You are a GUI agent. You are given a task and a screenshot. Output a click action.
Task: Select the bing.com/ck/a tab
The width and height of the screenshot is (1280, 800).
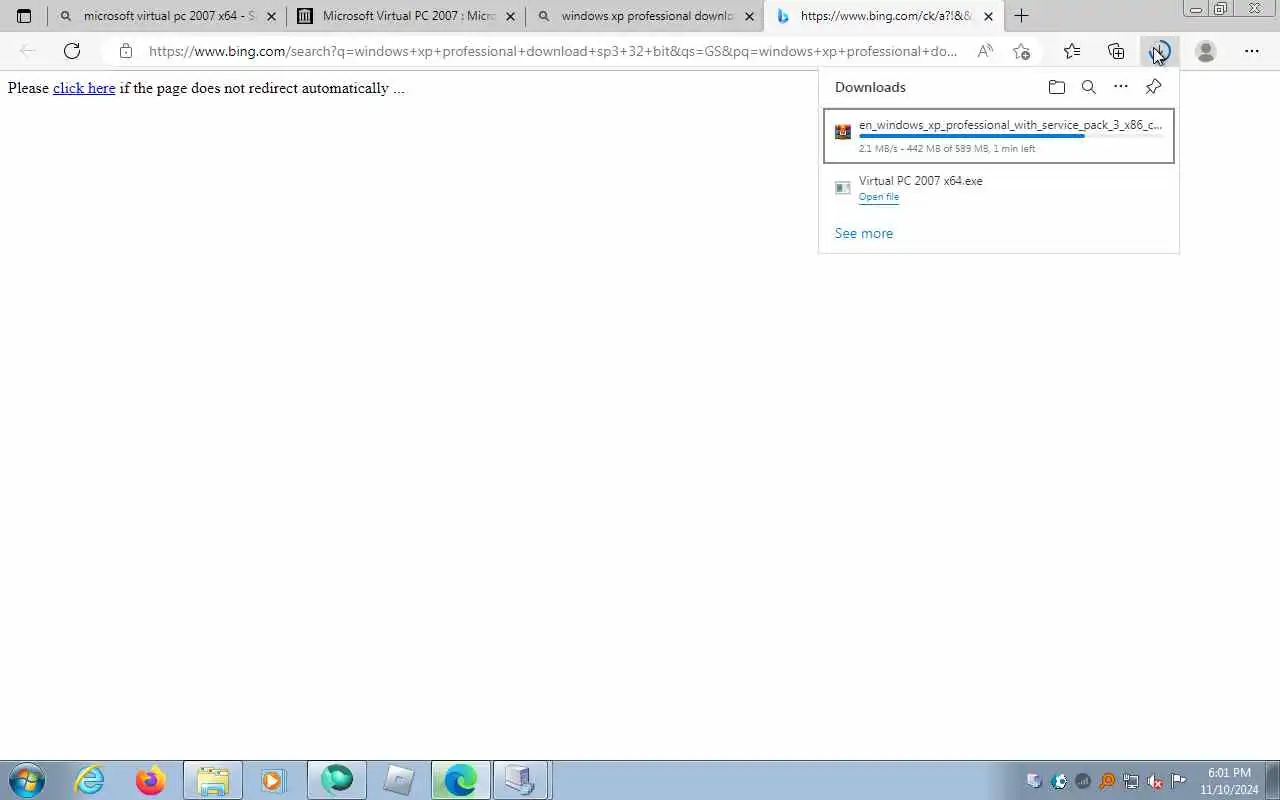[884, 16]
